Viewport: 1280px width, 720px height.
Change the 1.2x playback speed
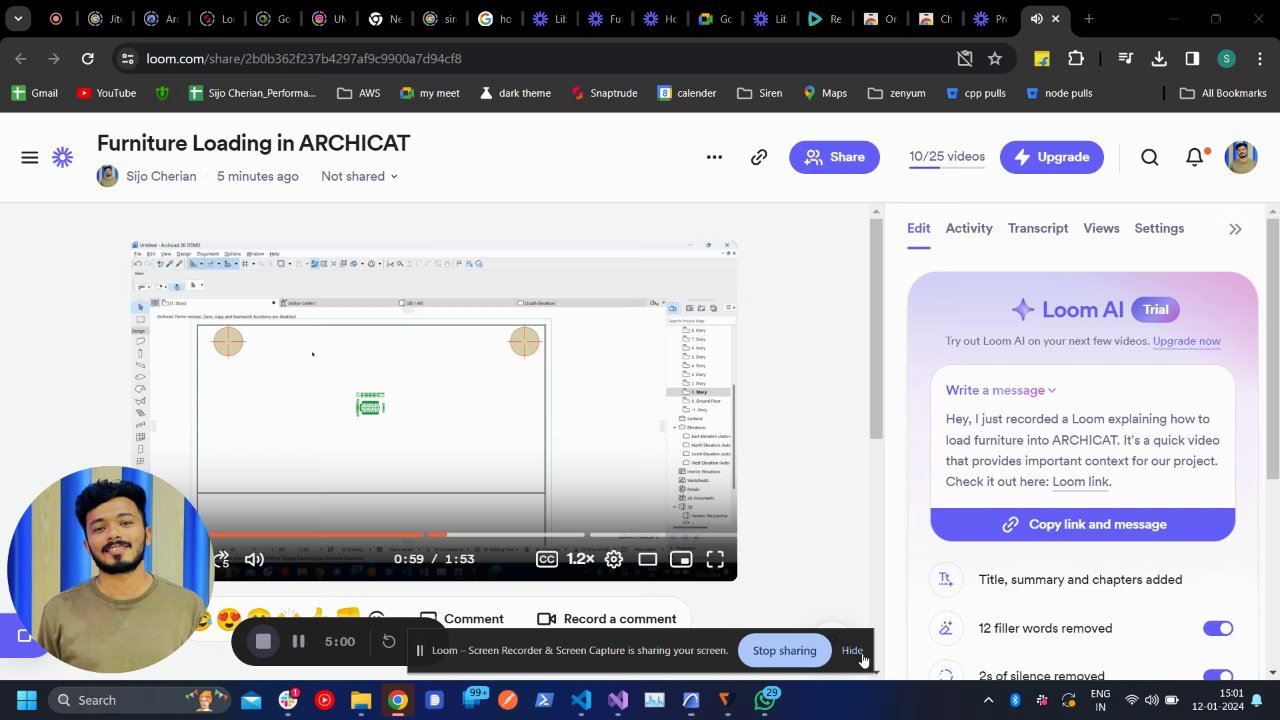(x=581, y=559)
